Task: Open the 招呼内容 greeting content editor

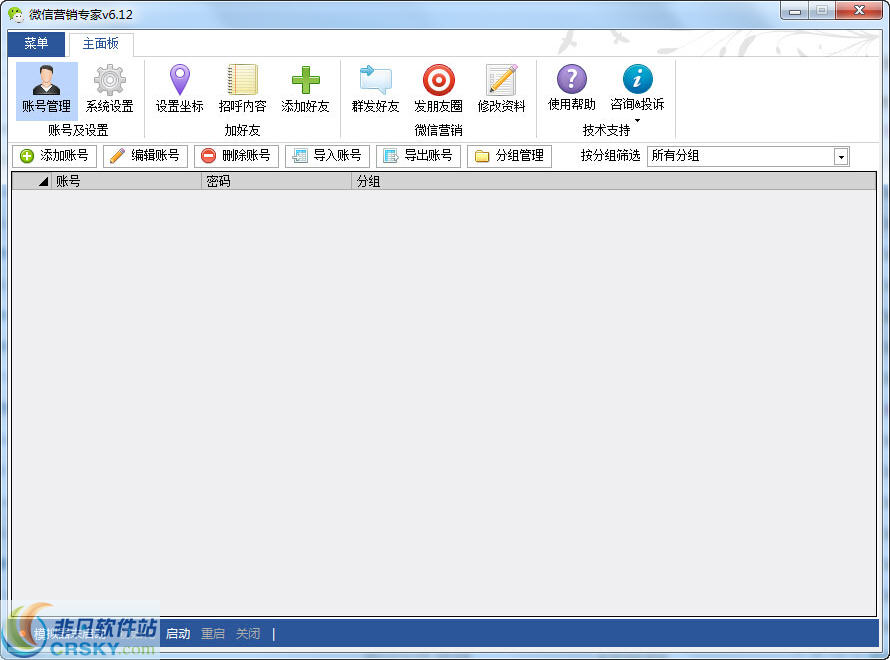Action: 242,88
